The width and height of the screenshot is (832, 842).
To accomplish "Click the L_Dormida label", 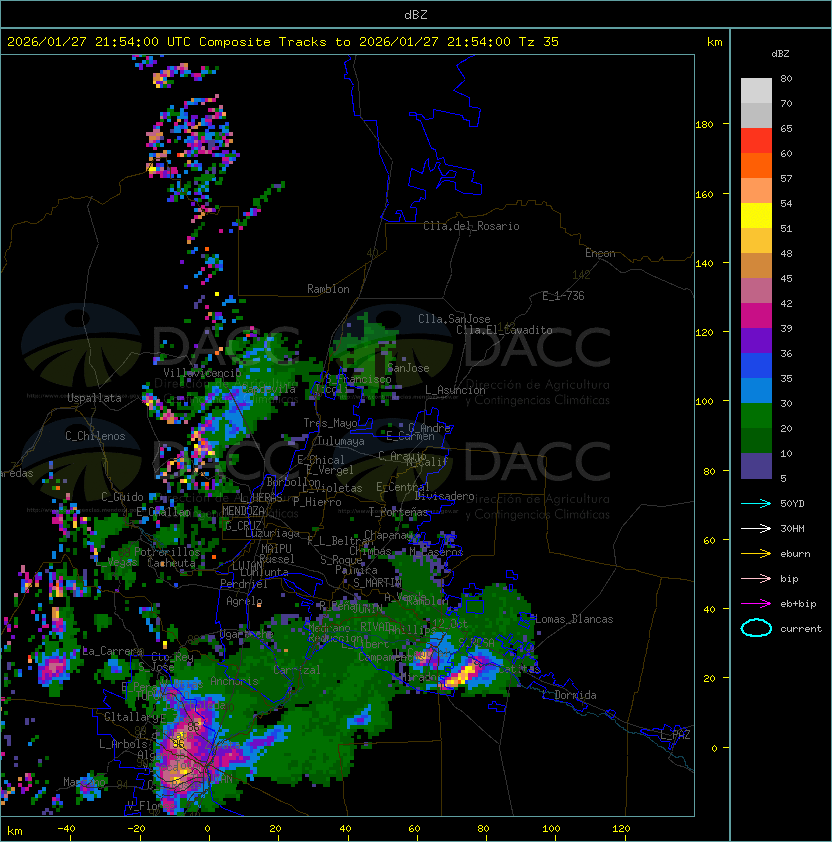I will tap(569, 695).
